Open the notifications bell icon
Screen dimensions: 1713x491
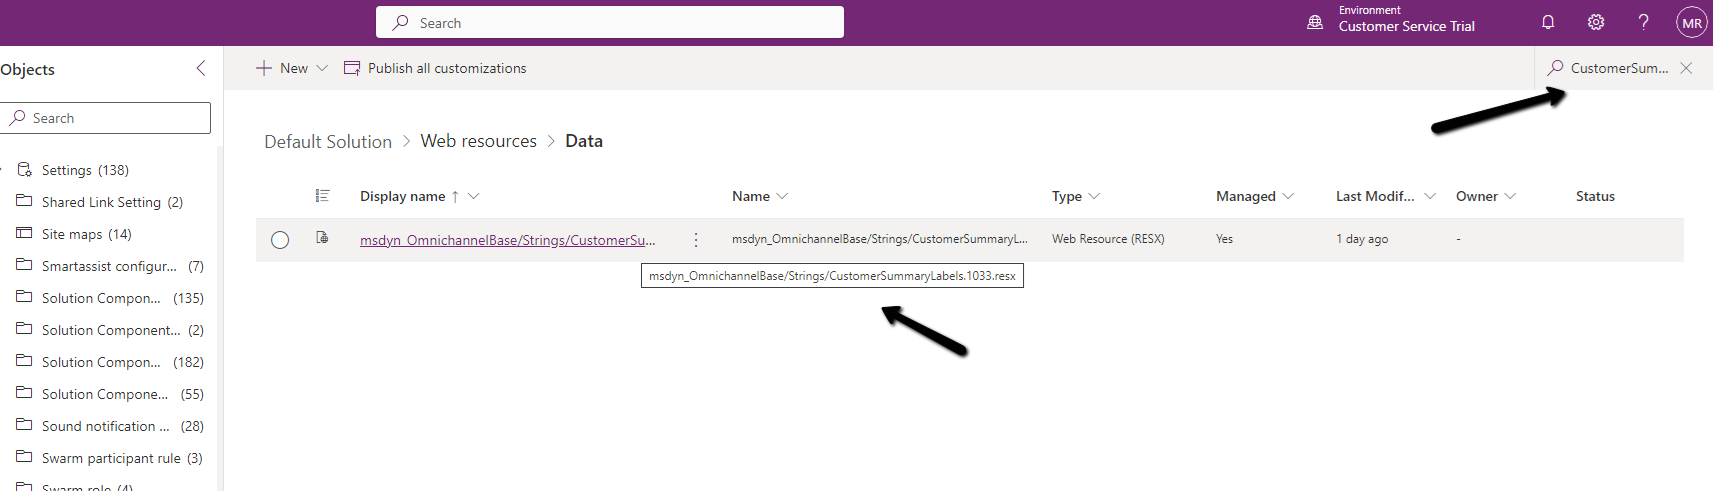coord(1547,22)
